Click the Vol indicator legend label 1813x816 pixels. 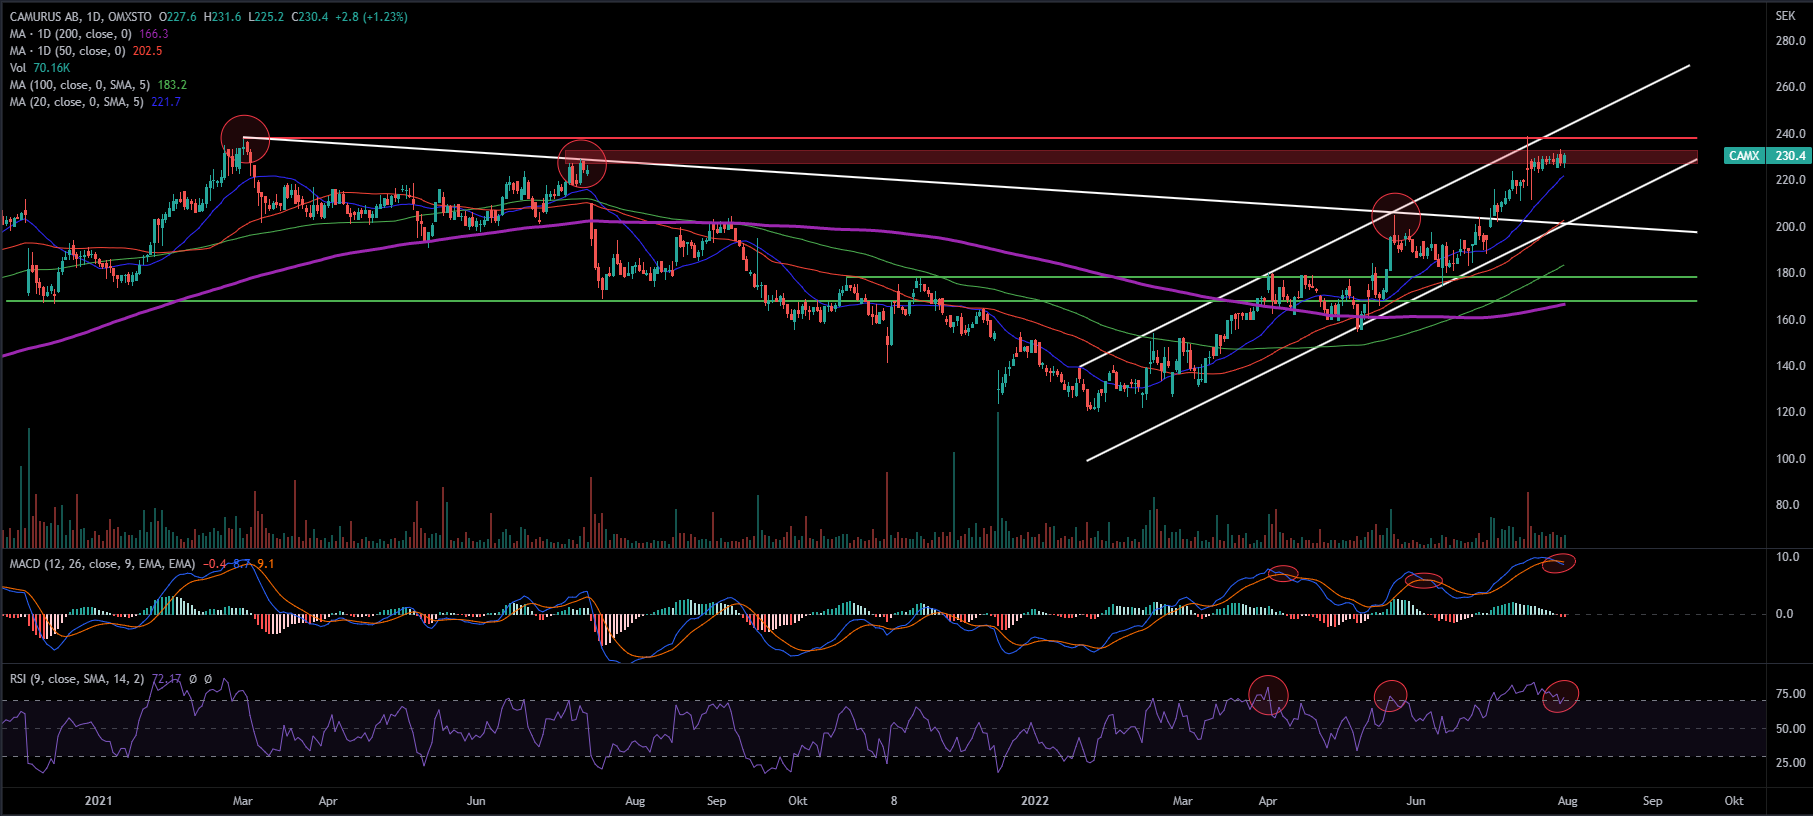[x=18, y=68]
